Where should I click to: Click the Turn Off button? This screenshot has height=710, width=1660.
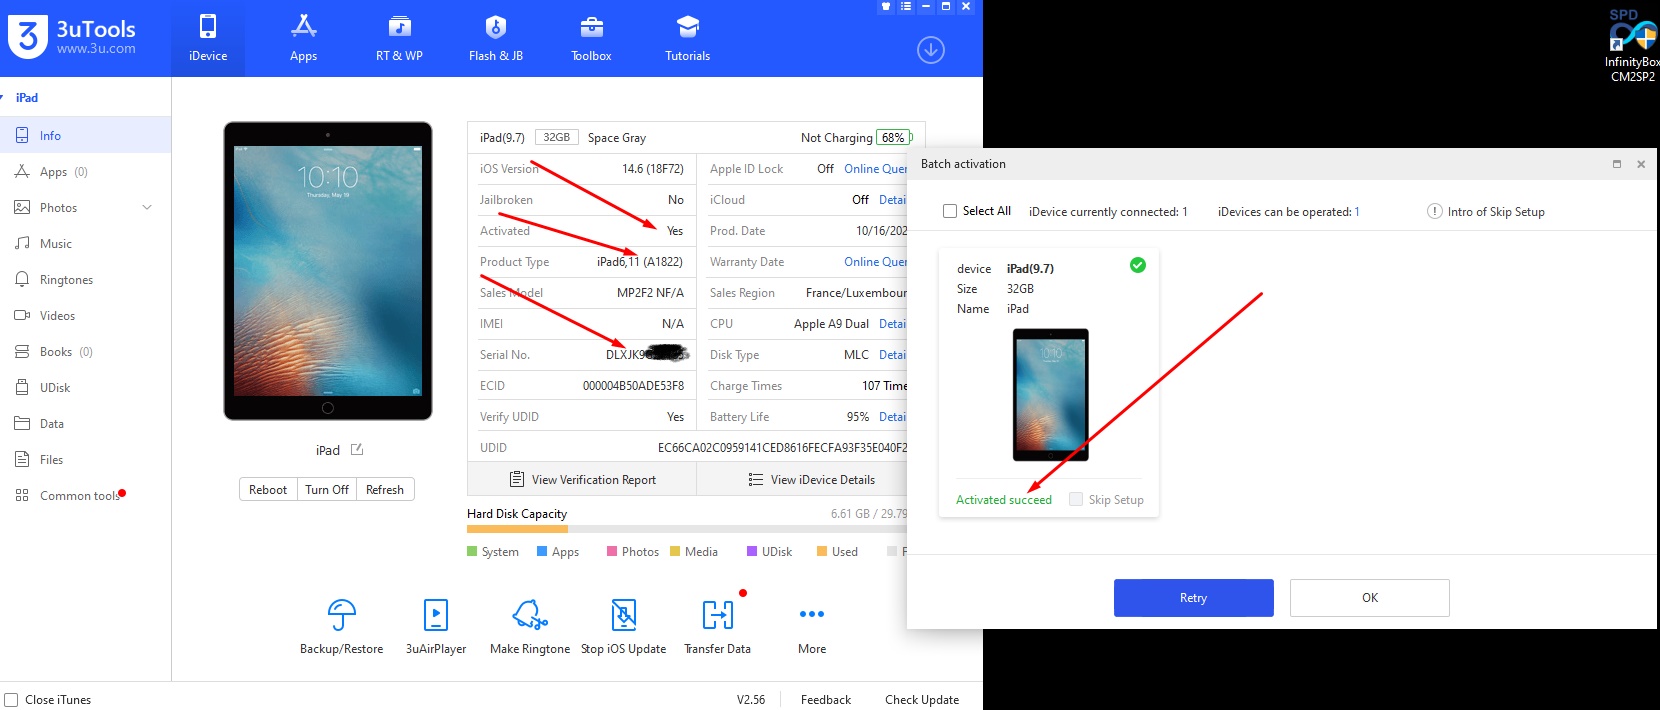pos(327,490)
